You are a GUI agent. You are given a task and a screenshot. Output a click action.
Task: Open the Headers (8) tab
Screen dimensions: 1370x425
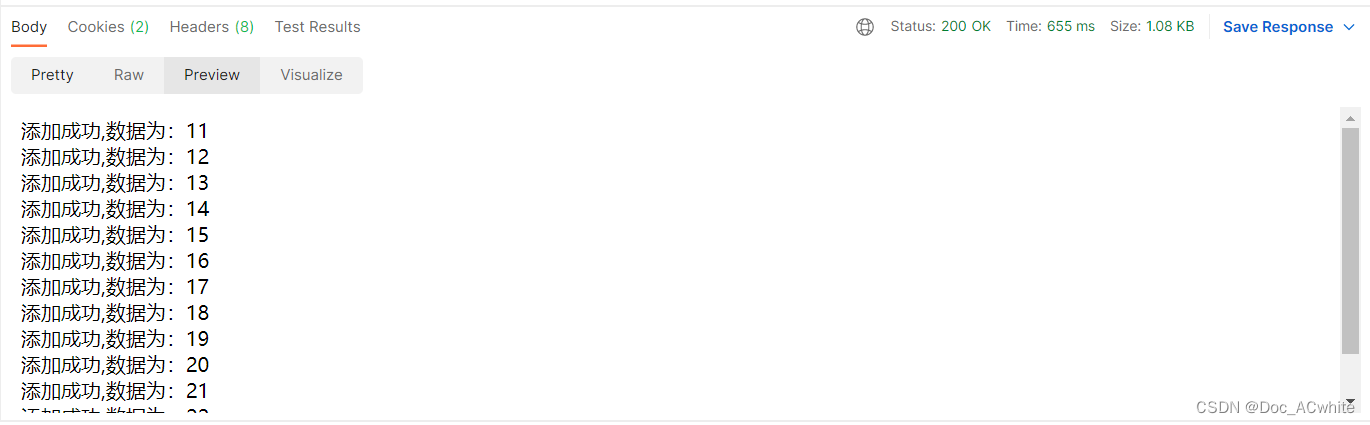212,27
